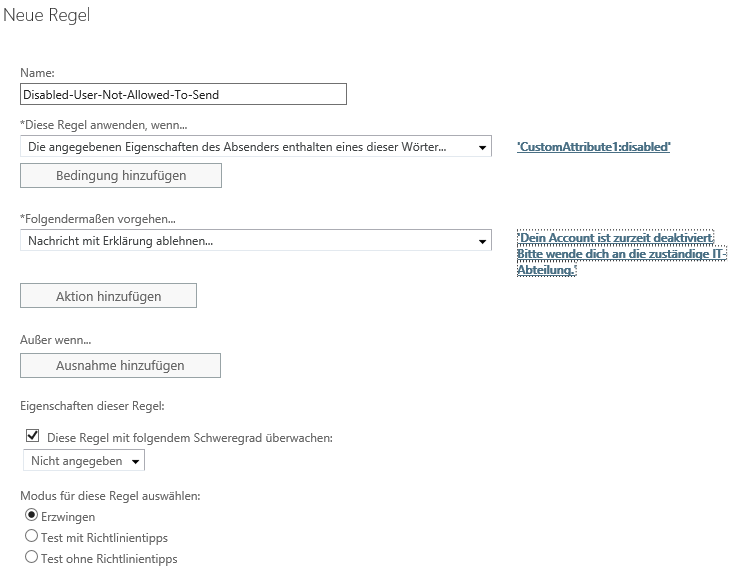Click the 'Diese Regel mit folgendem Schweregrad überwachen' label text
This screenshot has height=576, width=735.
[x=190, y=438]
